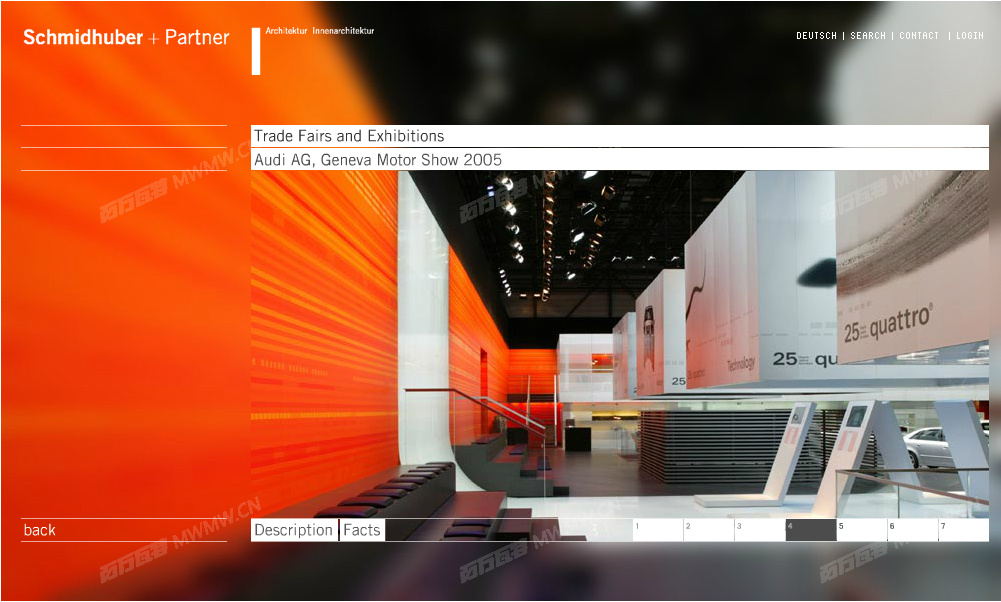Click the Schmidhuber + Partner logo
Viewport: 1001px width, 602px height.
pos(126,38)
